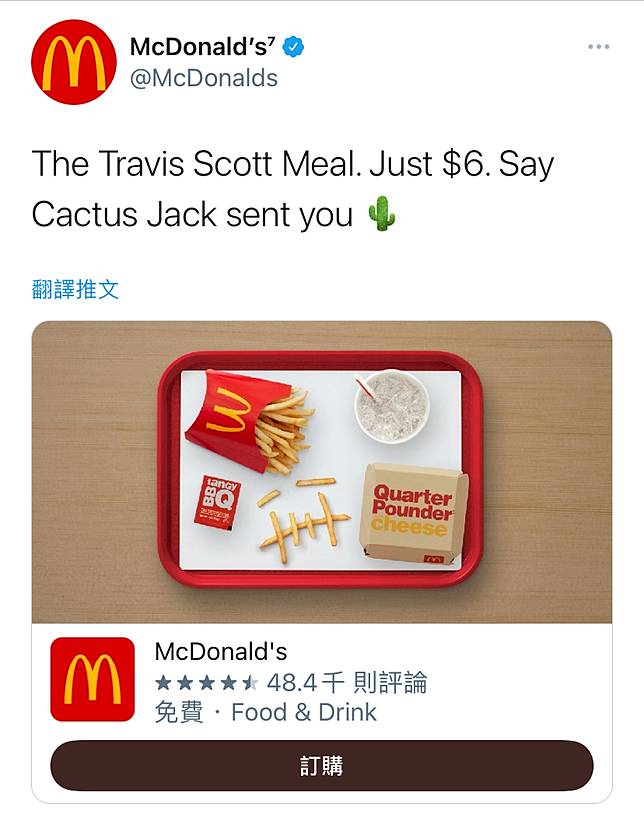The height and width of the screenshot is (817, 644).
Task: Click the McDonald's app card title
Action: [221, 652]
